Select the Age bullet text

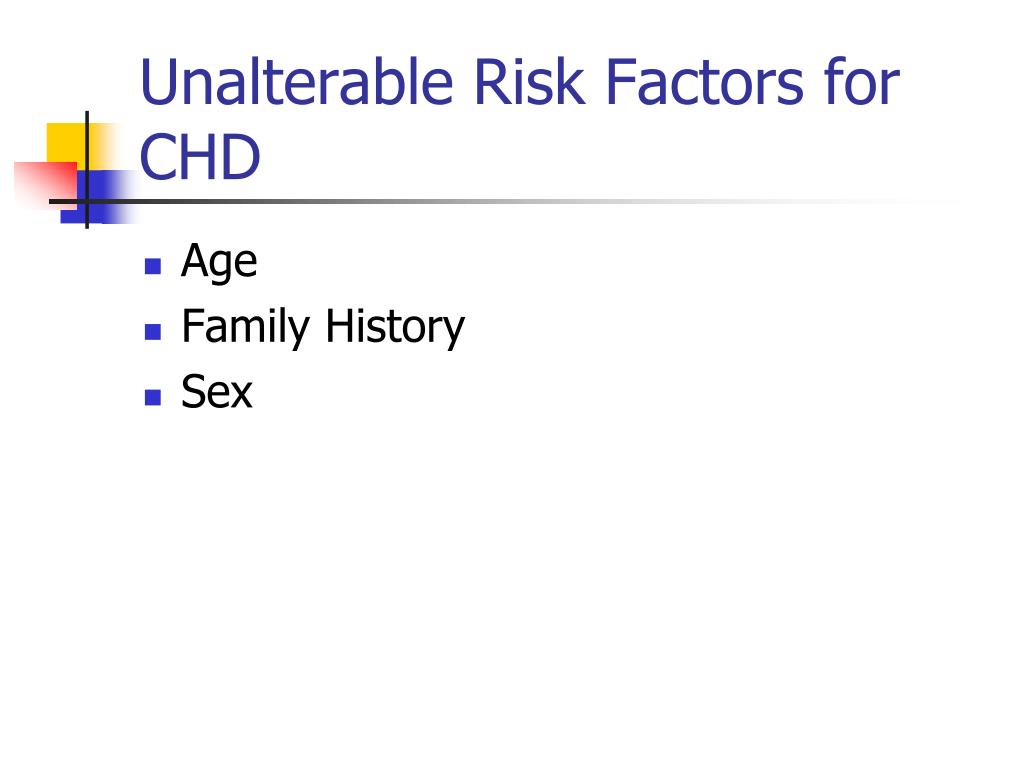coord(219,262)
